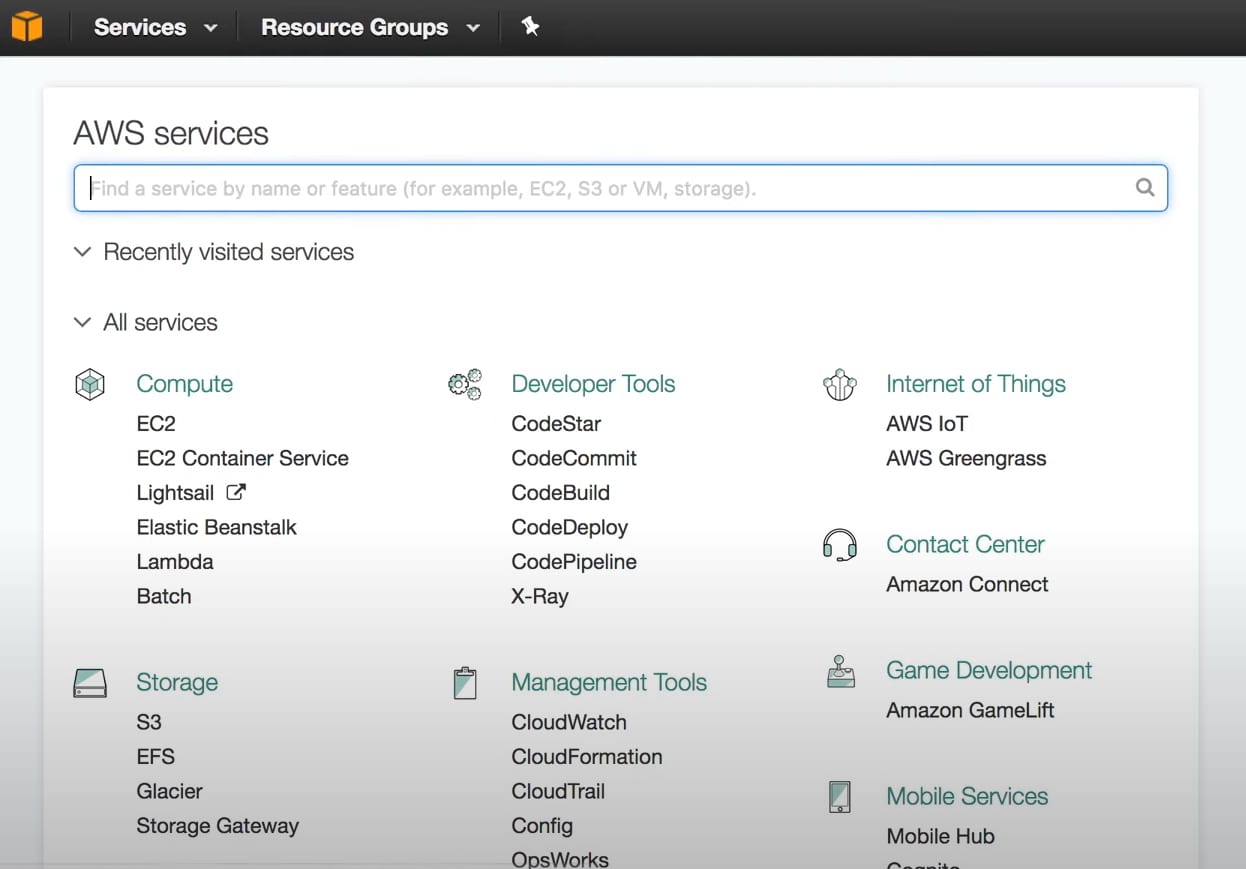Click the magnifier search icon
The image size is (1246, 869).
click(1145, 187)
